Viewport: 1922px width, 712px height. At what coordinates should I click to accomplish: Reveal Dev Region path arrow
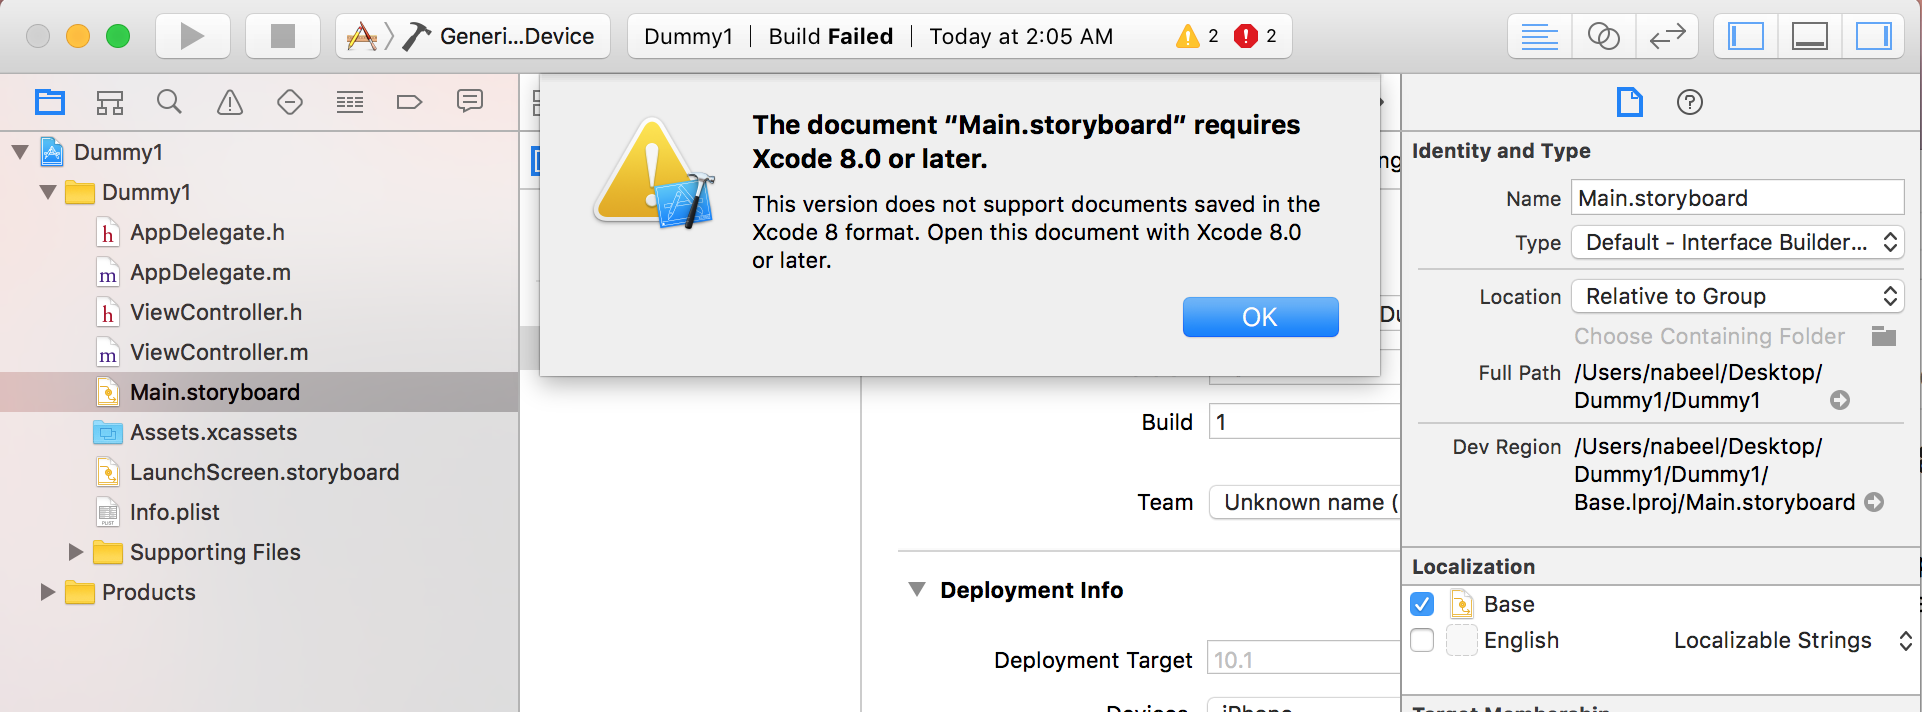coord(1874,502)
